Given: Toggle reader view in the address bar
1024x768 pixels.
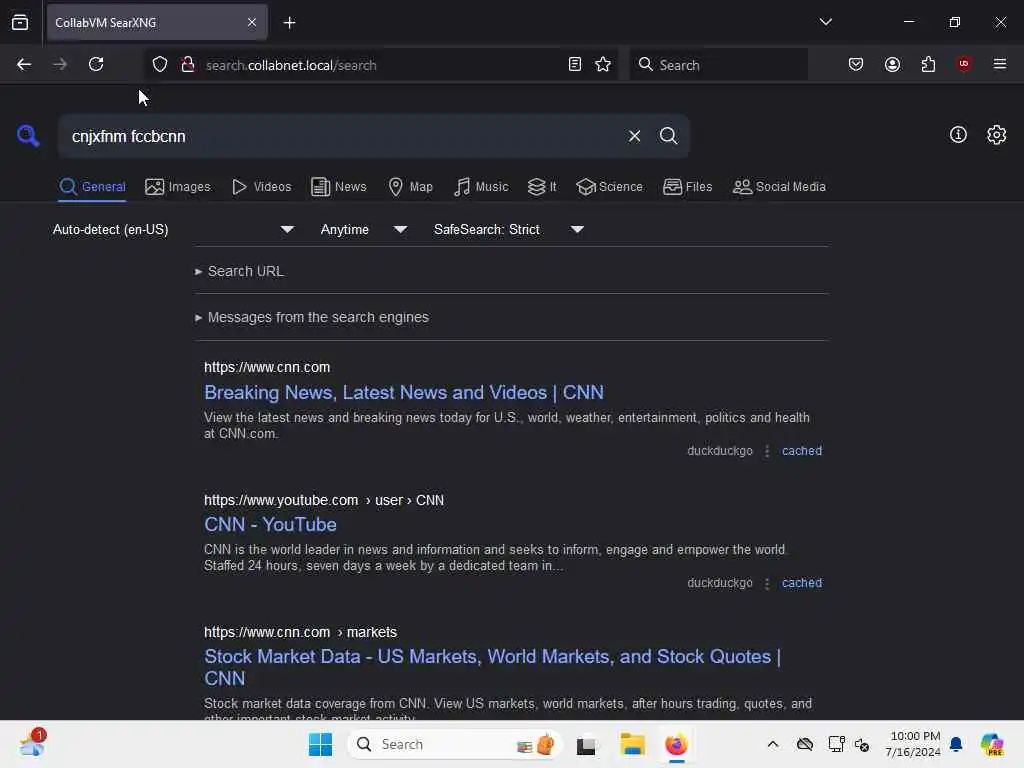Looking at the screenshot, I should [575, 64].
